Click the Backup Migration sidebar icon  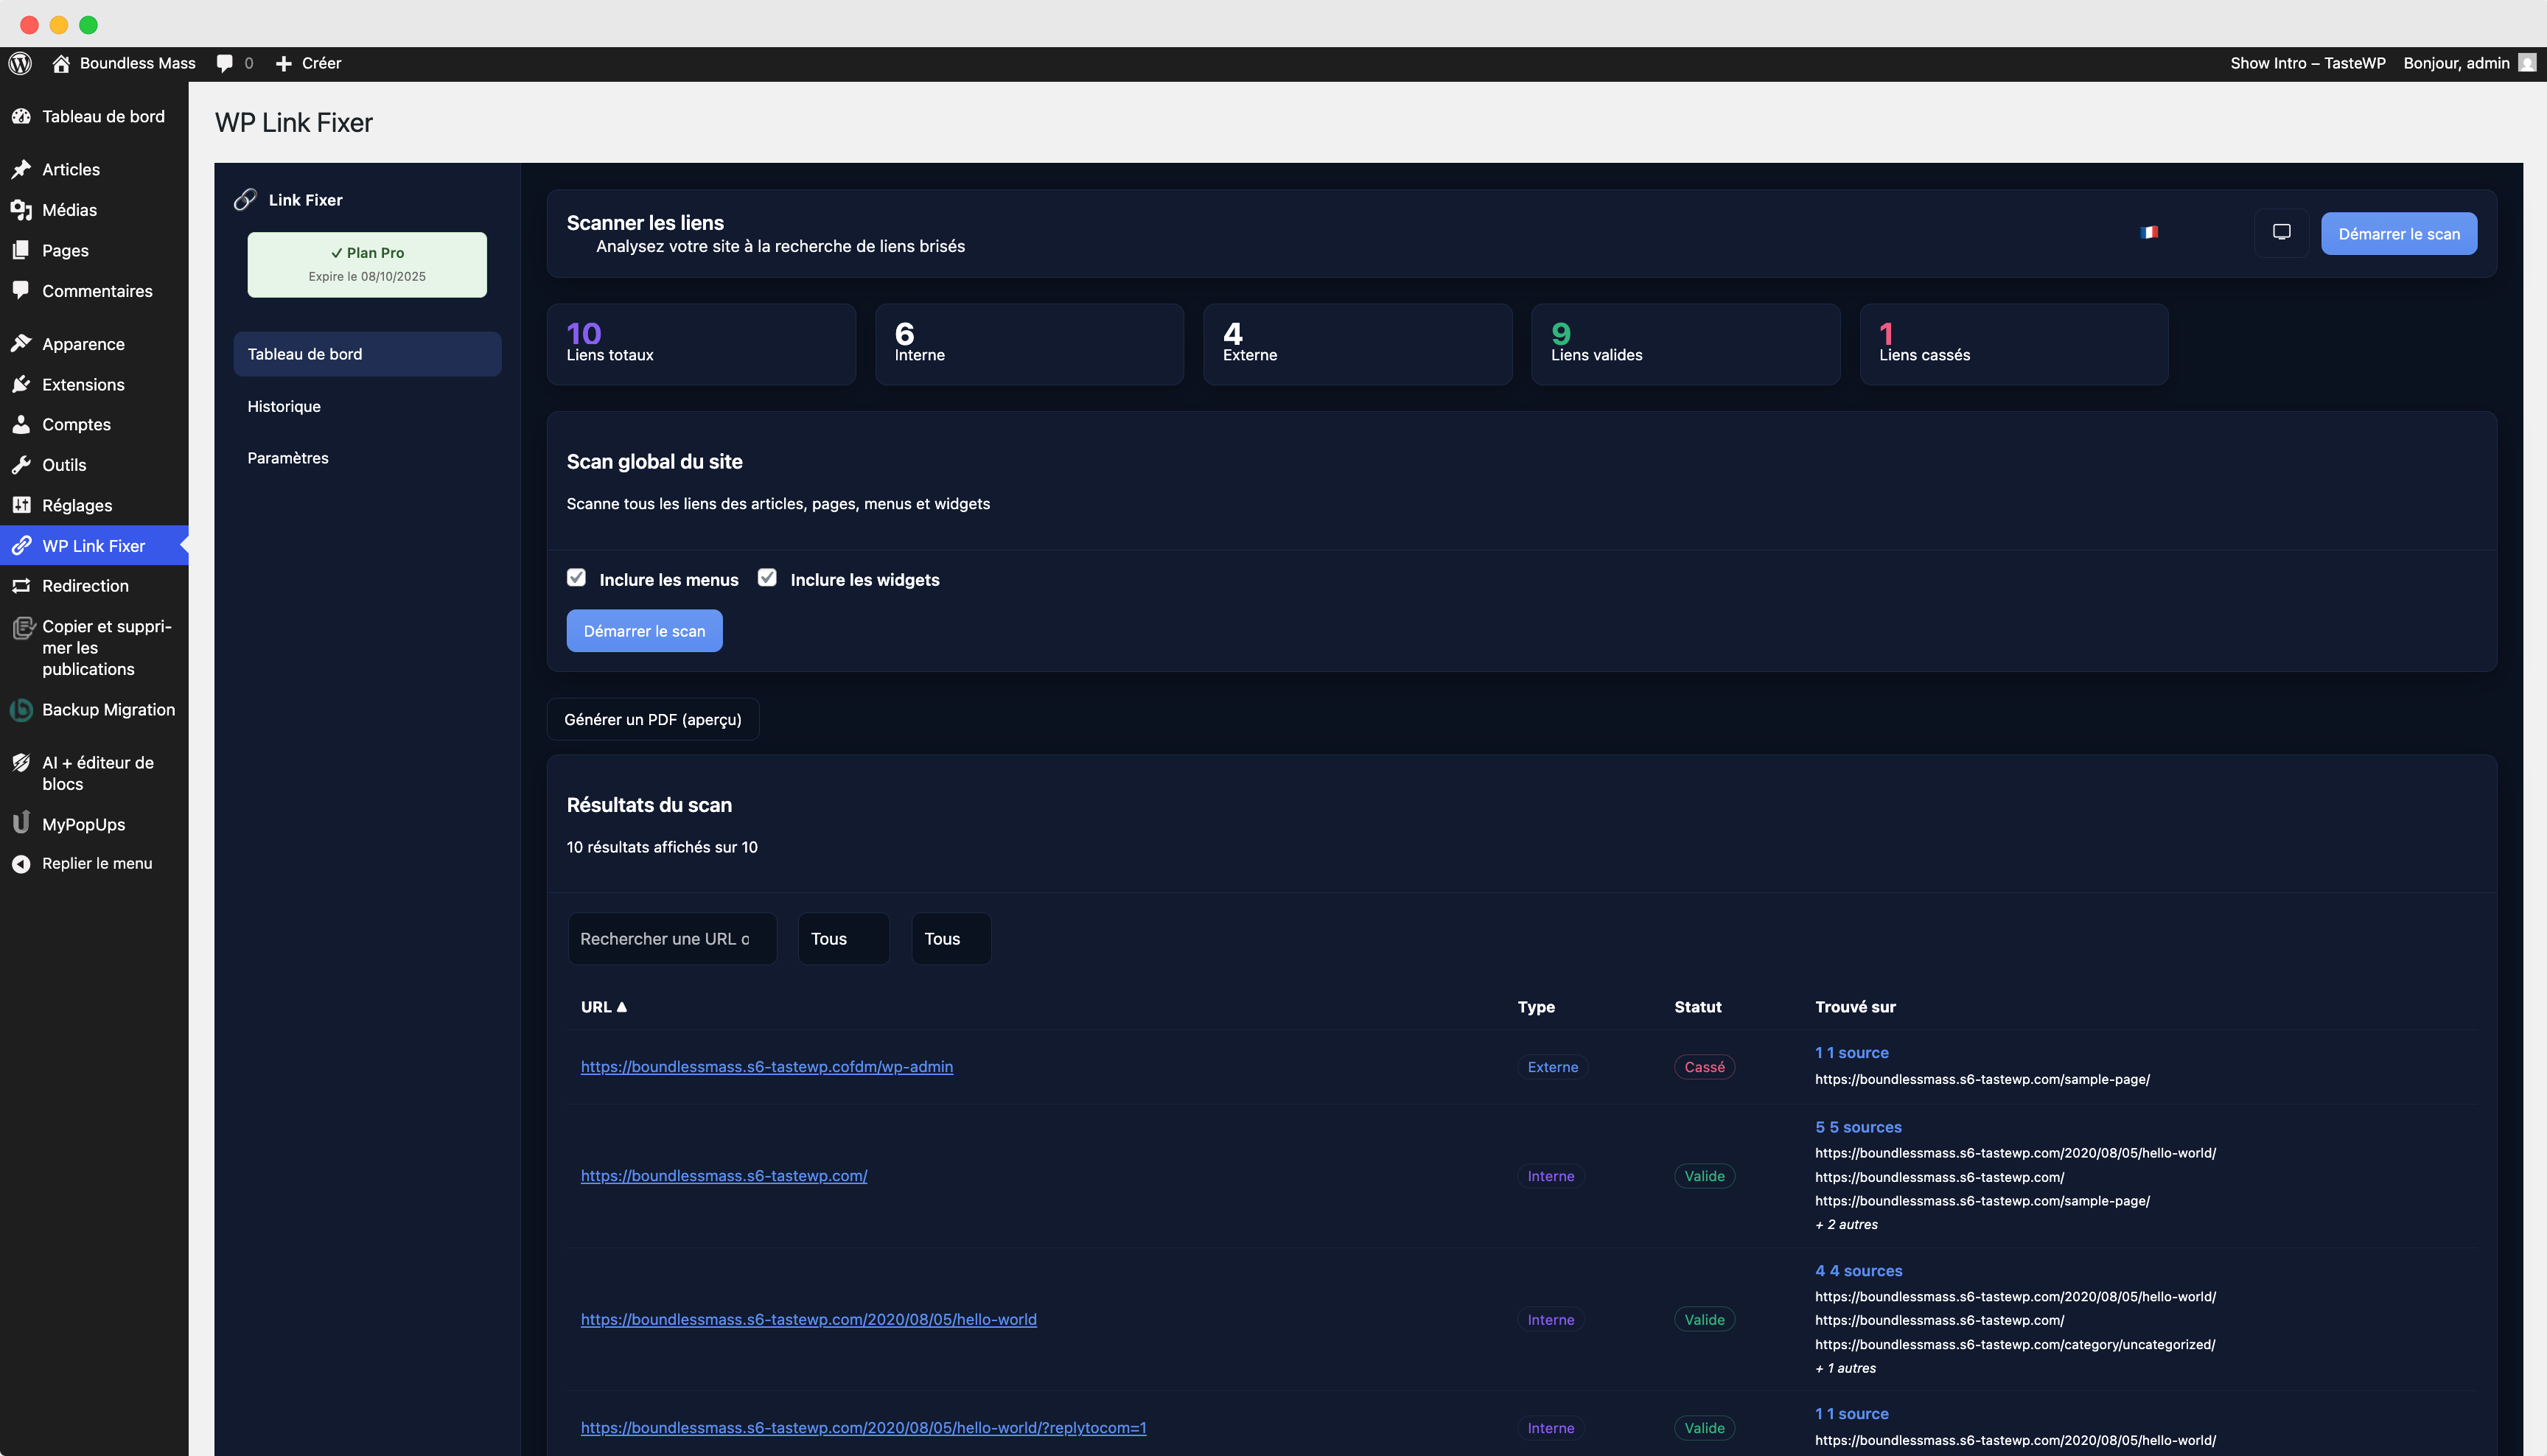(21, 710)
